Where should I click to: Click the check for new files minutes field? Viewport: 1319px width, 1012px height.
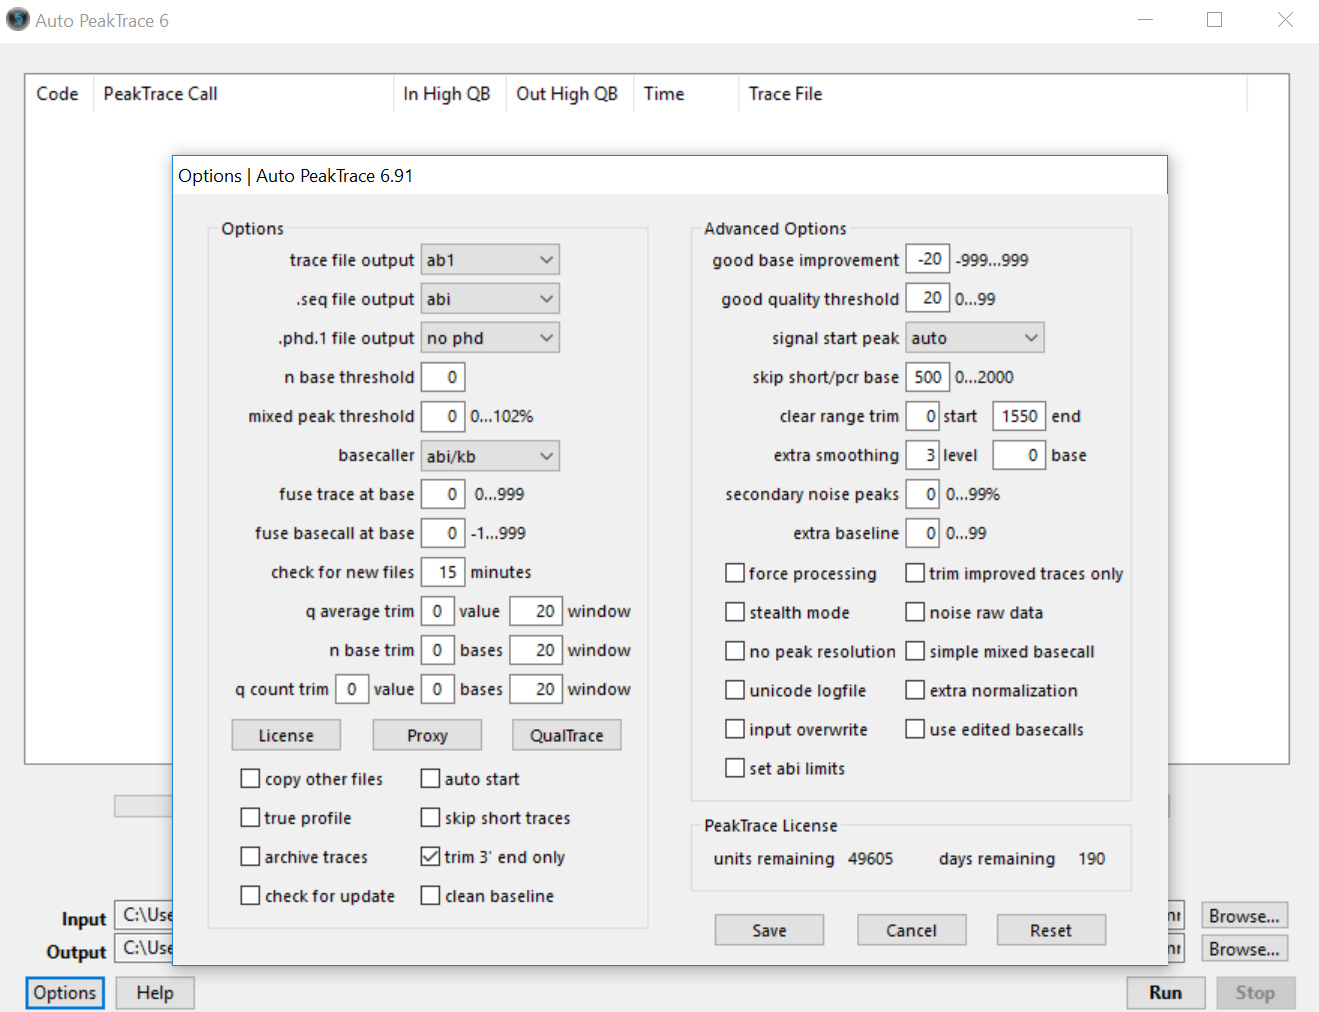click(x=443, y=572)
